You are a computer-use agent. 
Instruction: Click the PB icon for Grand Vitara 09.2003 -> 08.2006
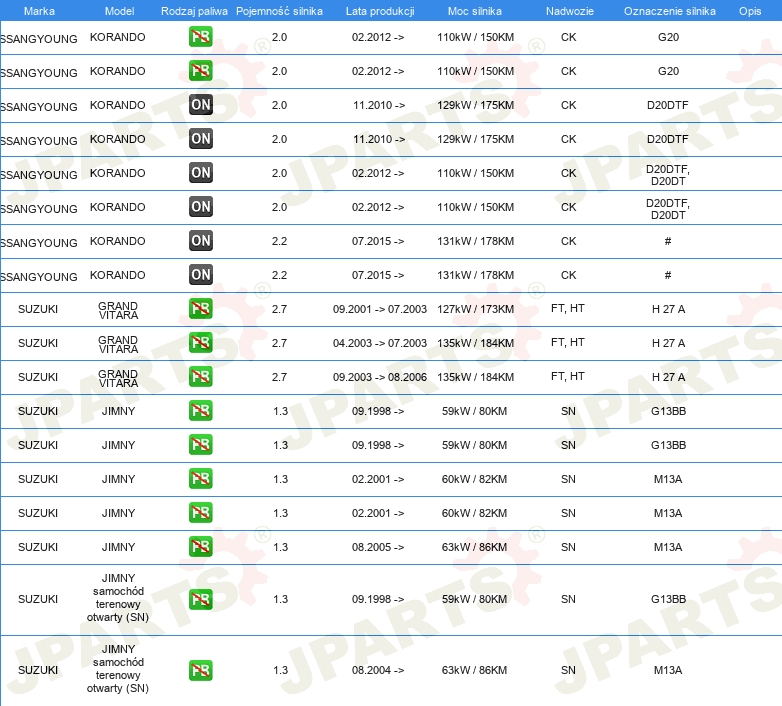(x=201, y=377)
